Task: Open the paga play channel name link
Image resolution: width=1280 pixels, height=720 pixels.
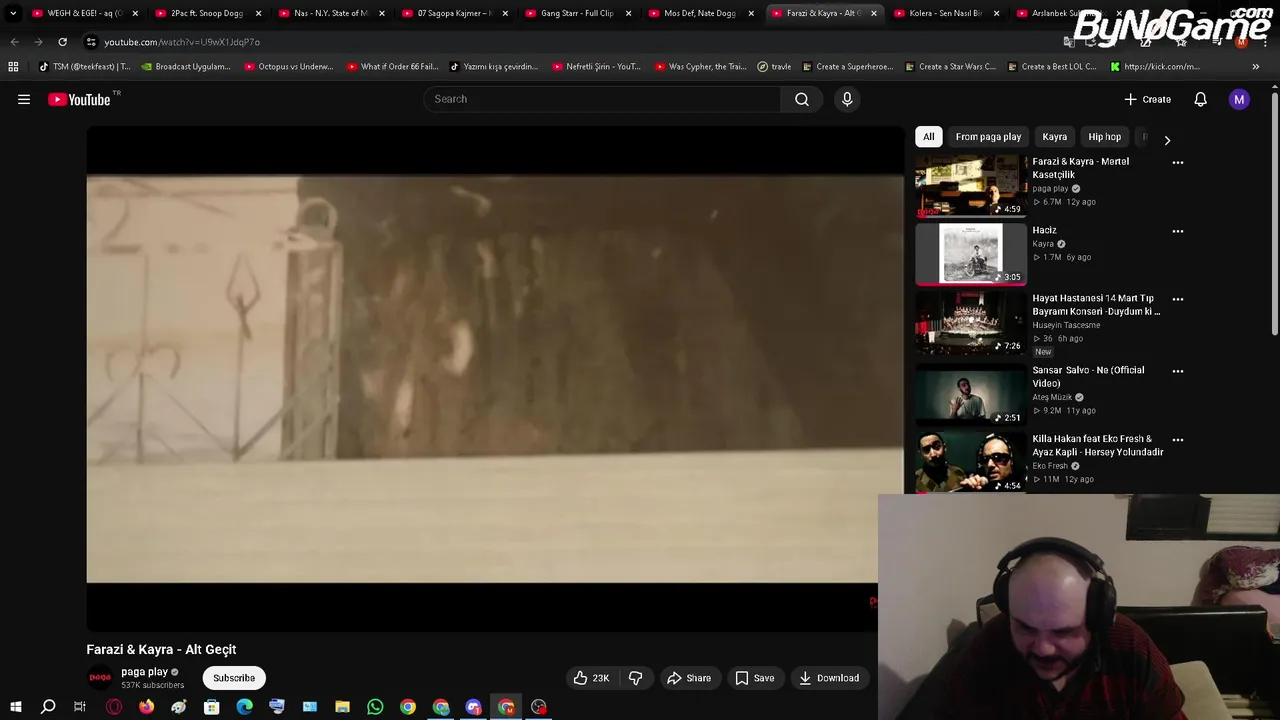Action: [144, 672]
